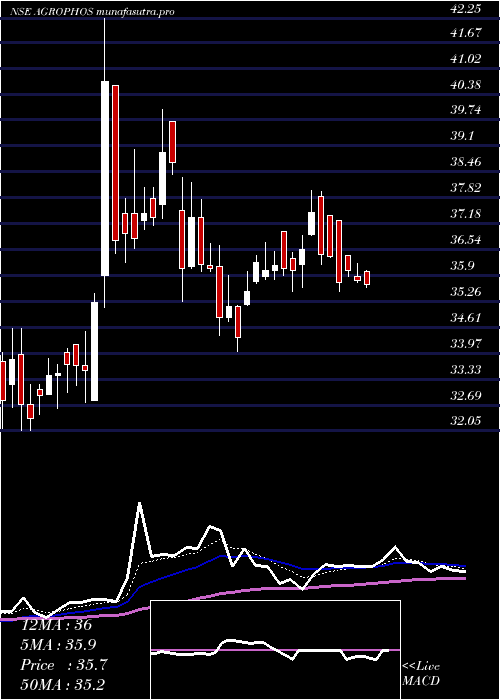This screenshot has width=500, height=700.
Task: Click the 42.25 price axis label
Action: click(466, 9)
